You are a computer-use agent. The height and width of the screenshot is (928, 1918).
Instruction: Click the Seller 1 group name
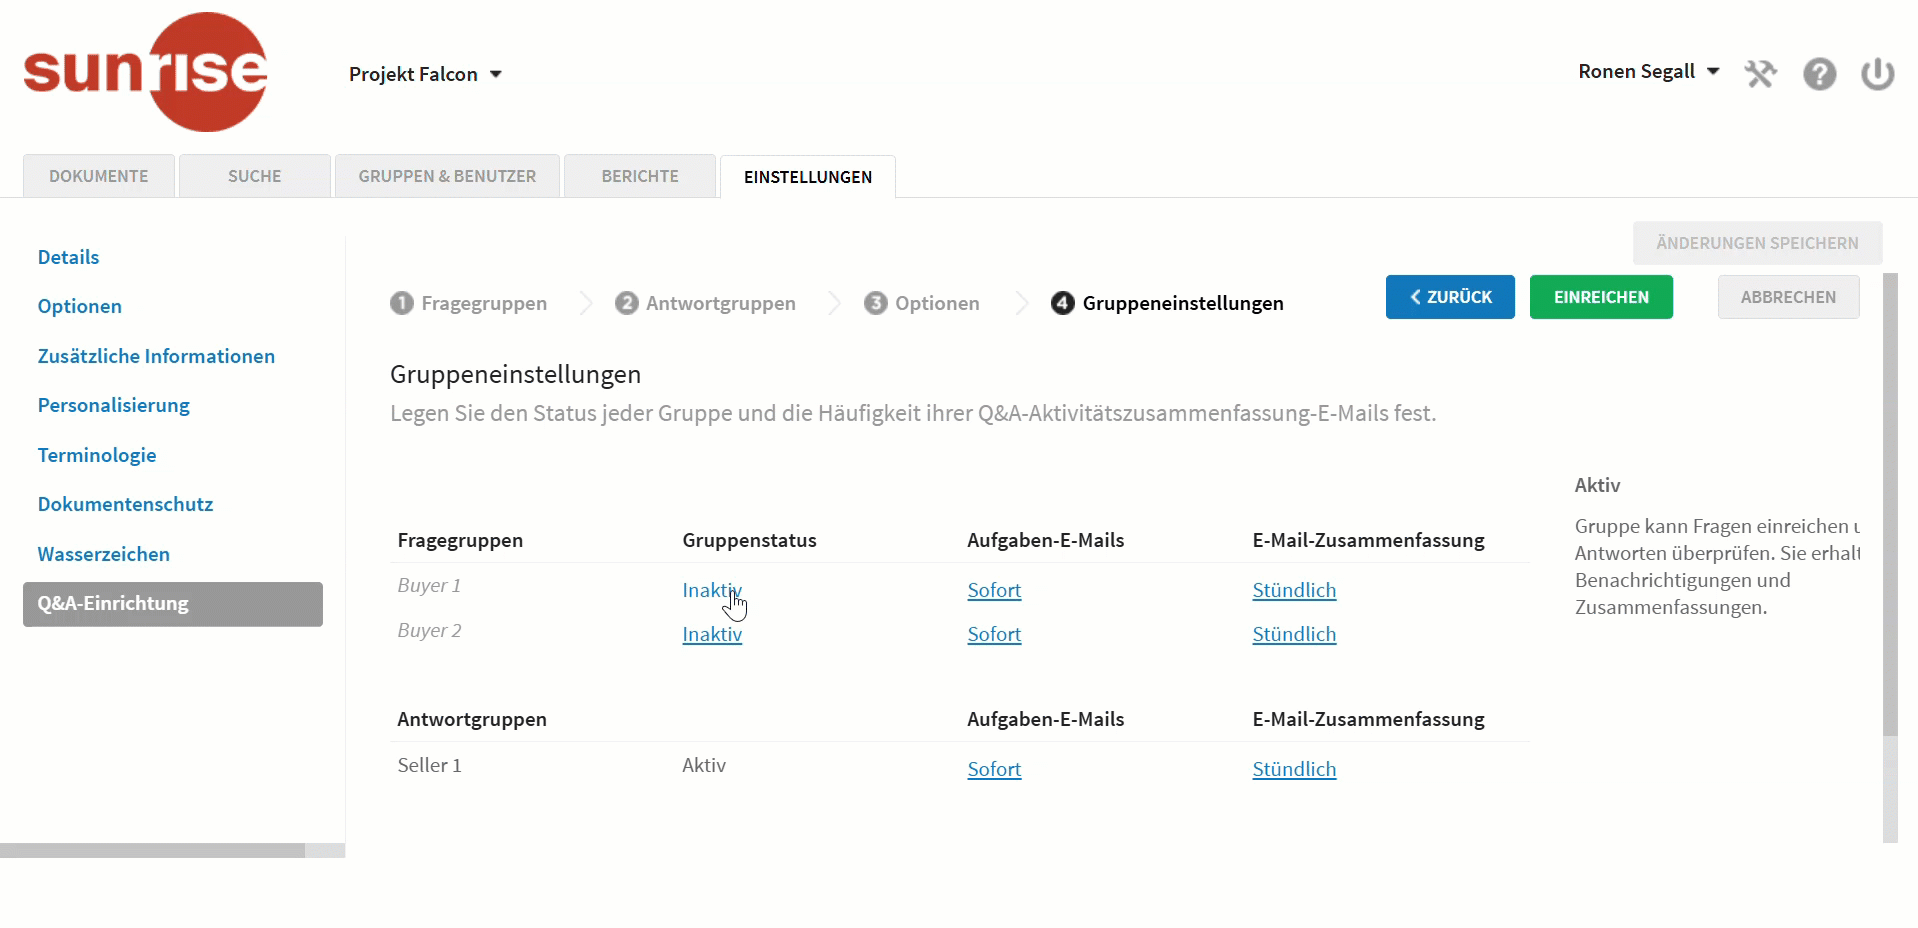[429, 765]
